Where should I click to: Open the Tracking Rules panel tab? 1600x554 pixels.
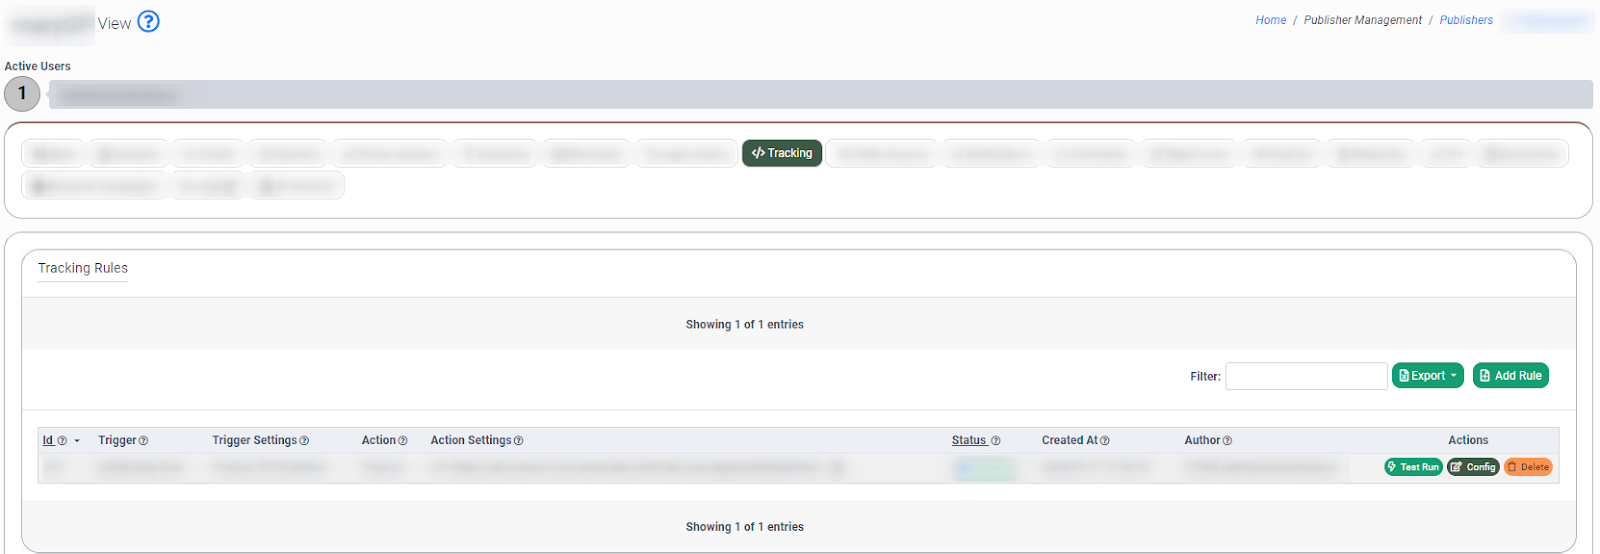(83, 268)
